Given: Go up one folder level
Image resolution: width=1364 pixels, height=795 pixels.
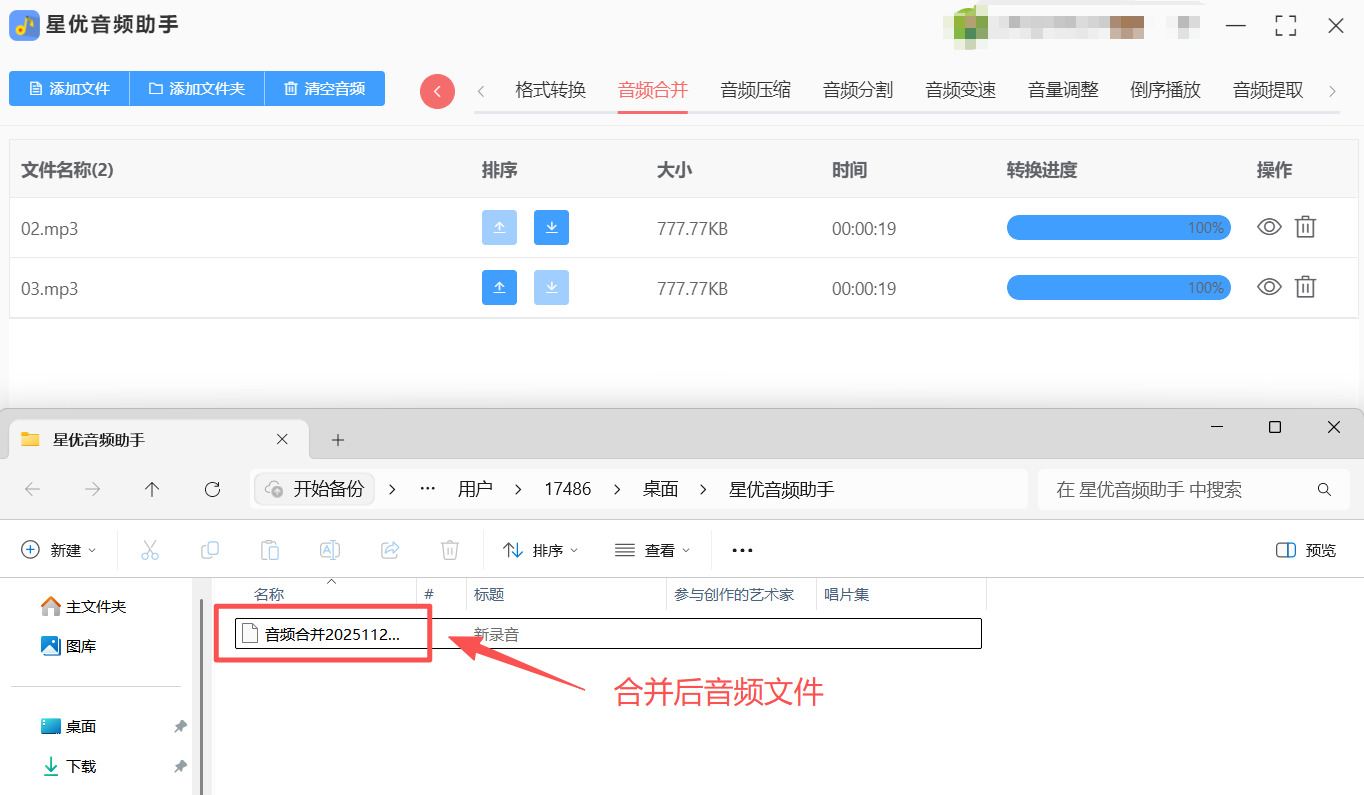Looking at the screenshot, I should [152, 489].
